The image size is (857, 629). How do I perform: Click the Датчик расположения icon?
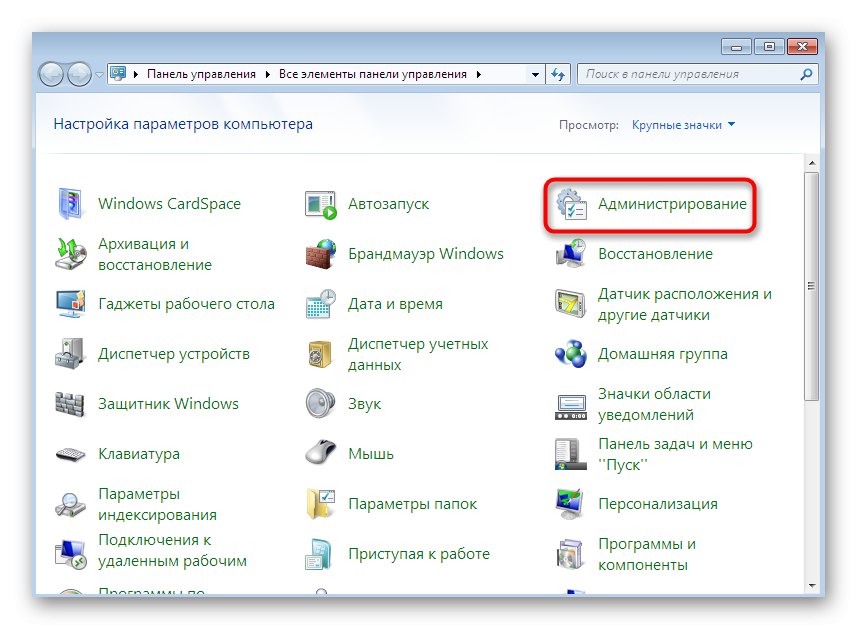pos(571,304)
